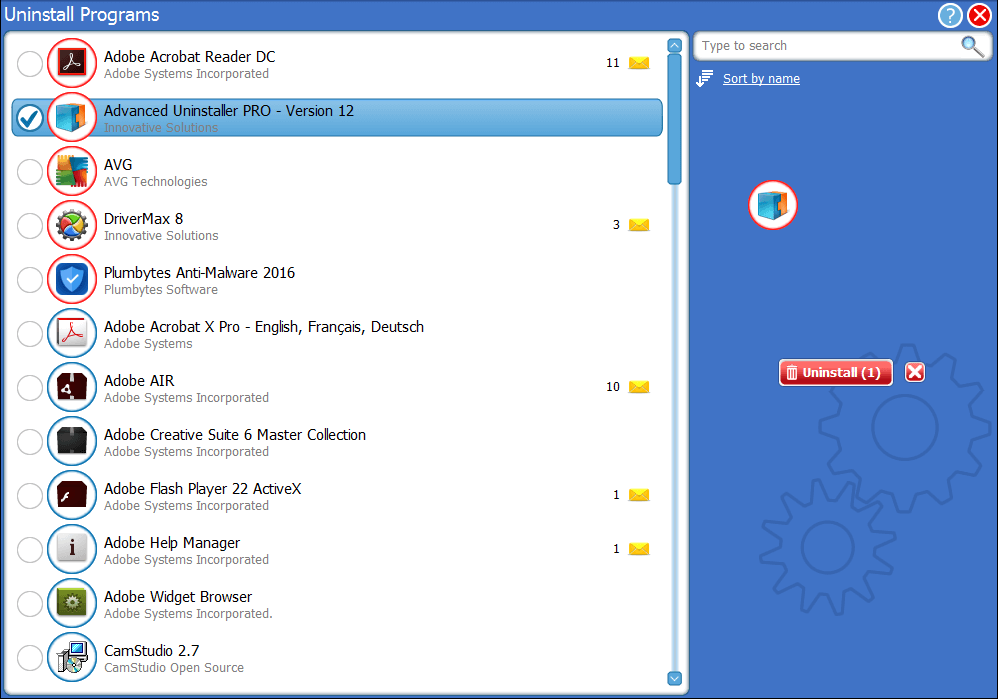Open the envelope icon beside Adobe Flash Player
Screen dimensions: 998x699
639,495
